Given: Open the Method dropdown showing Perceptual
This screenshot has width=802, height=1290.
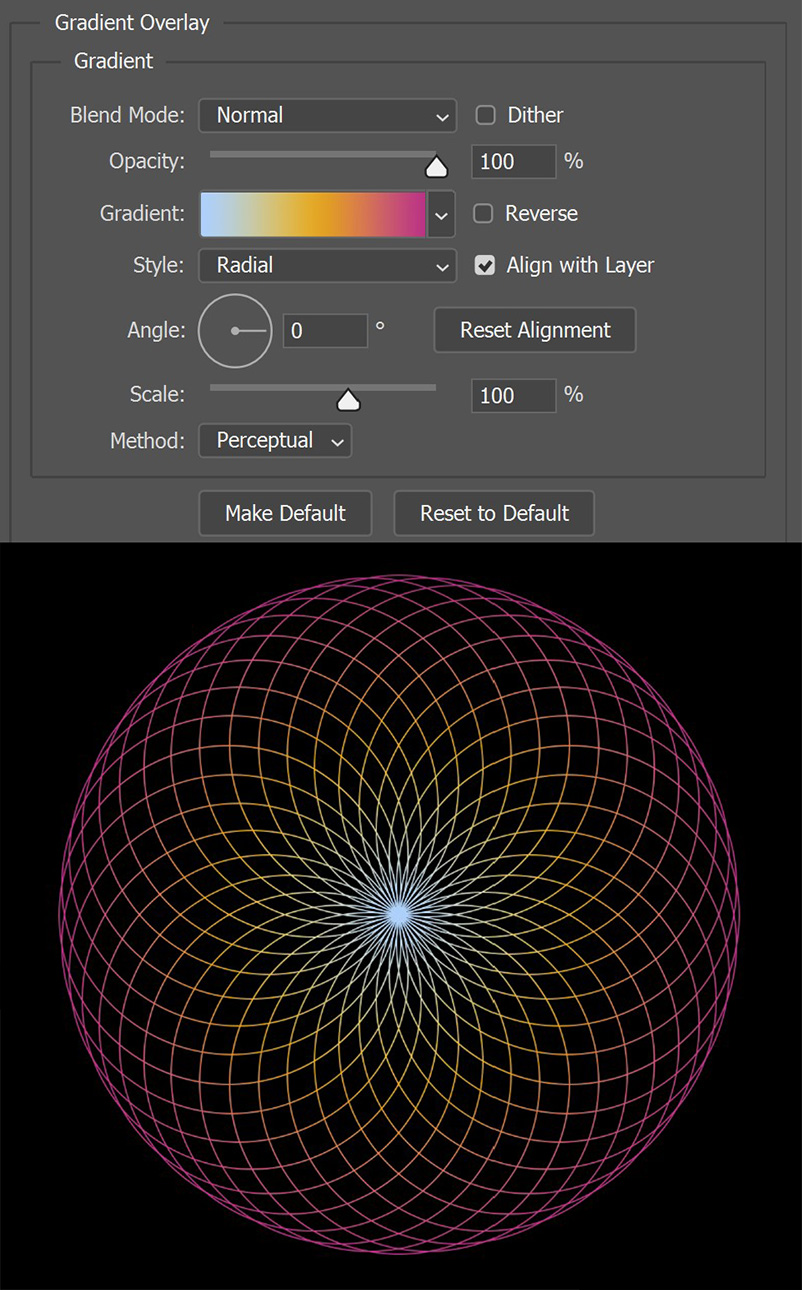Looking at the screenshot, I should tap(274, 440).
